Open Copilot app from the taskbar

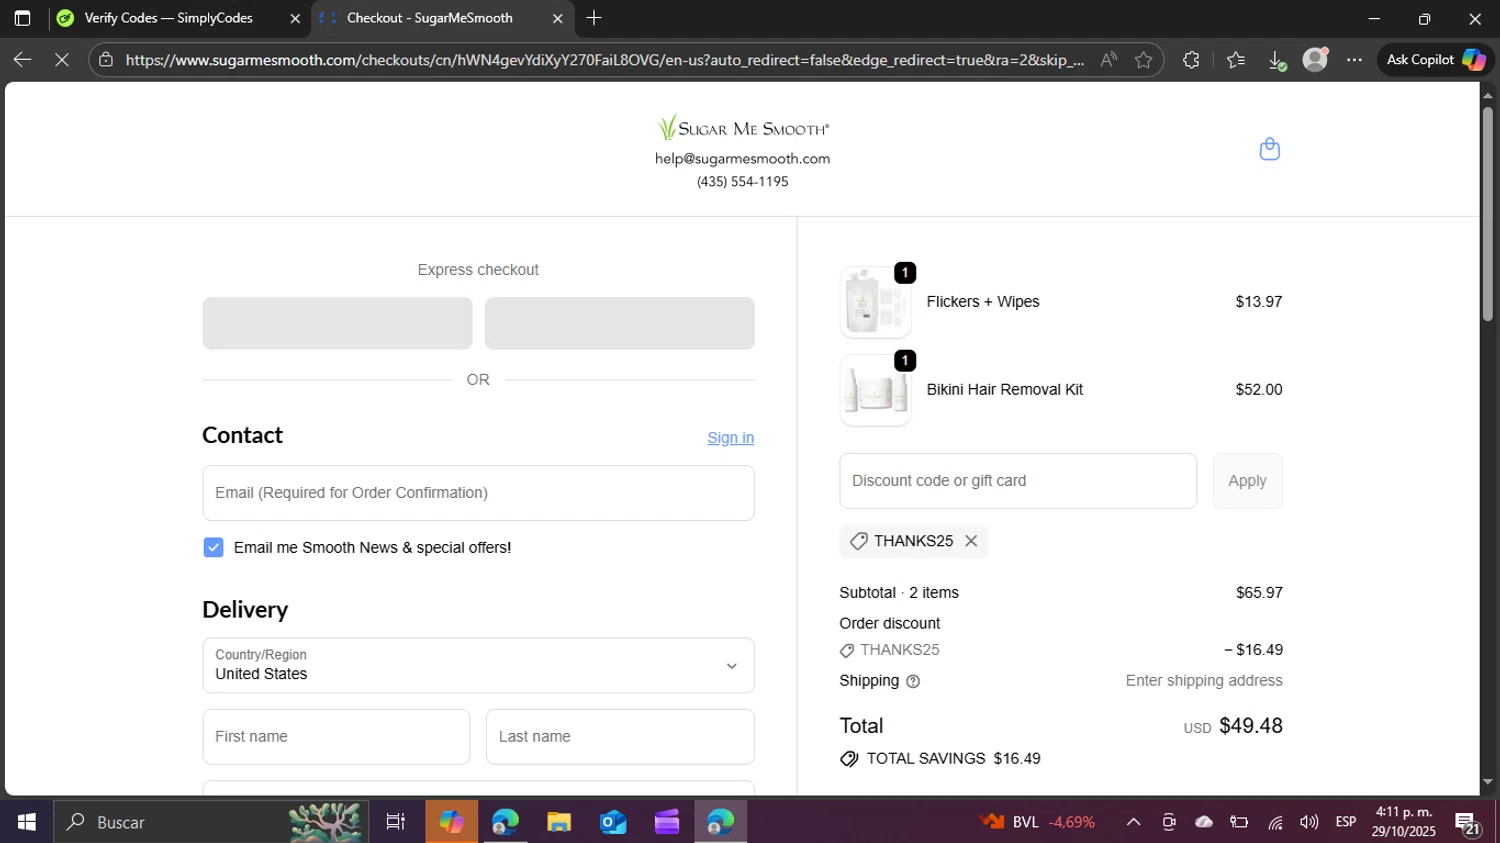click(x=451, y=822)
